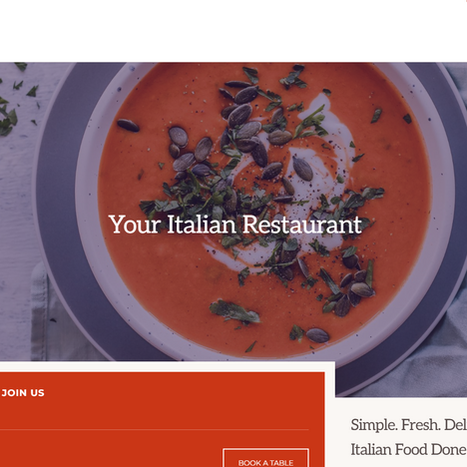
Task: Click the Your Italian Restaurant headline
Action: pos(235,224)
